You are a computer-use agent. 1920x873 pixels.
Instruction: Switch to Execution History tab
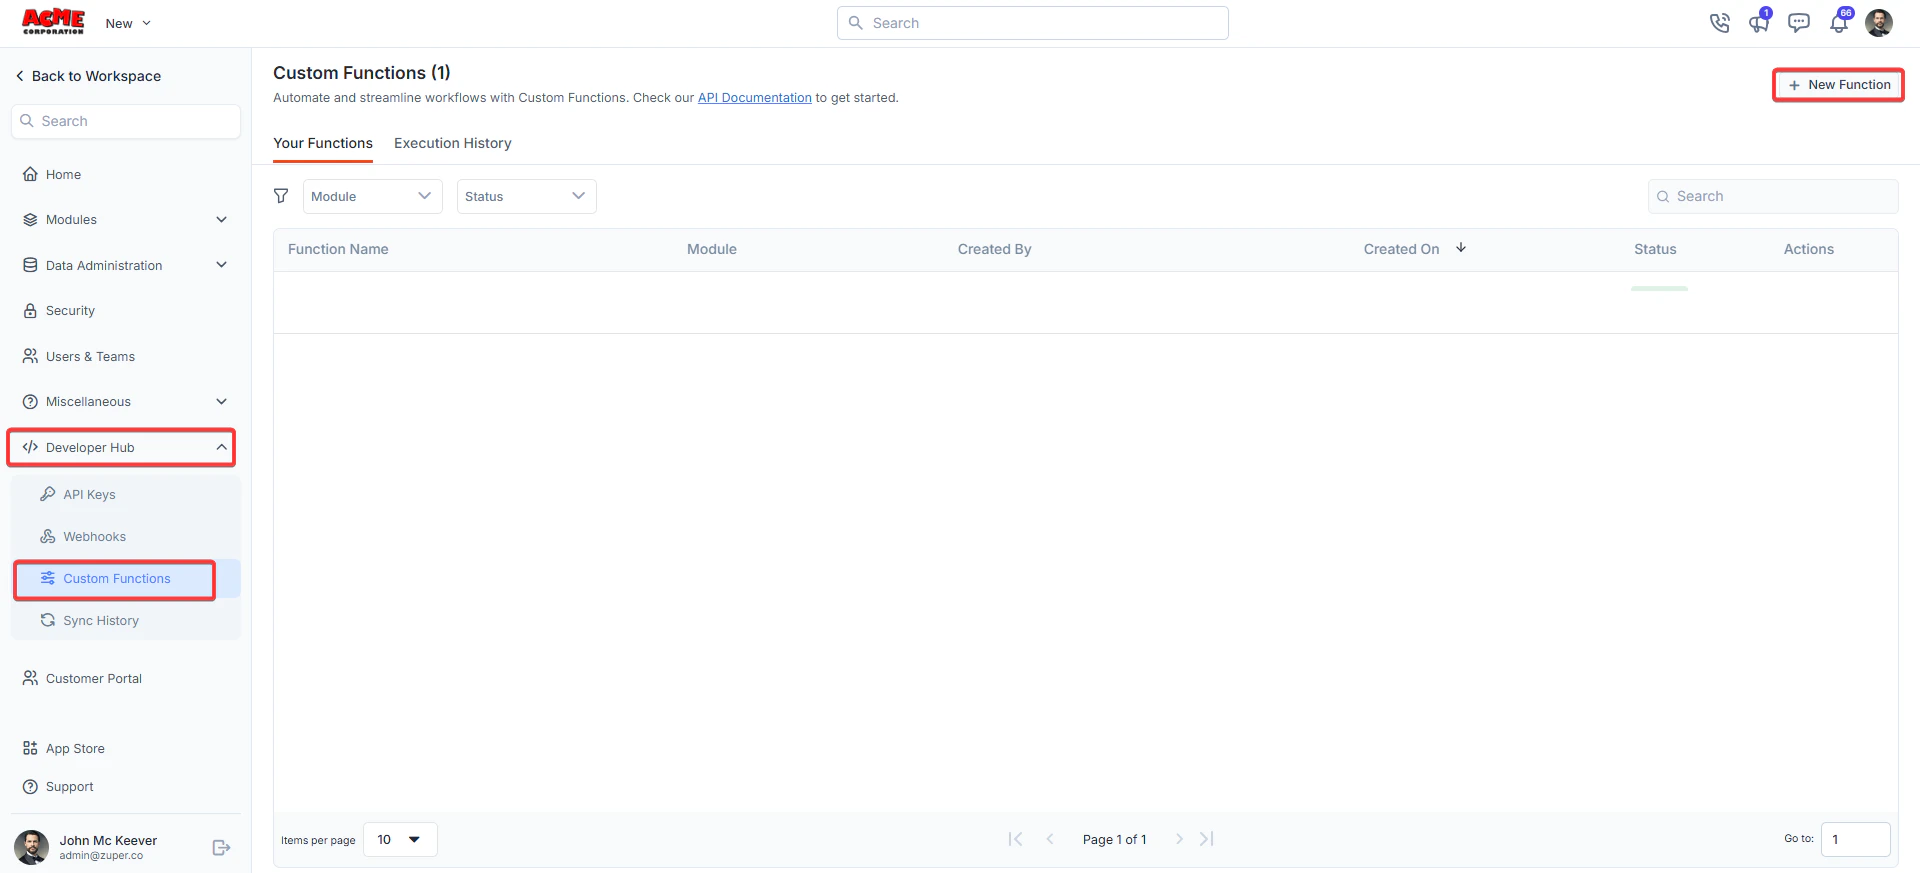(x=452, y=143)
